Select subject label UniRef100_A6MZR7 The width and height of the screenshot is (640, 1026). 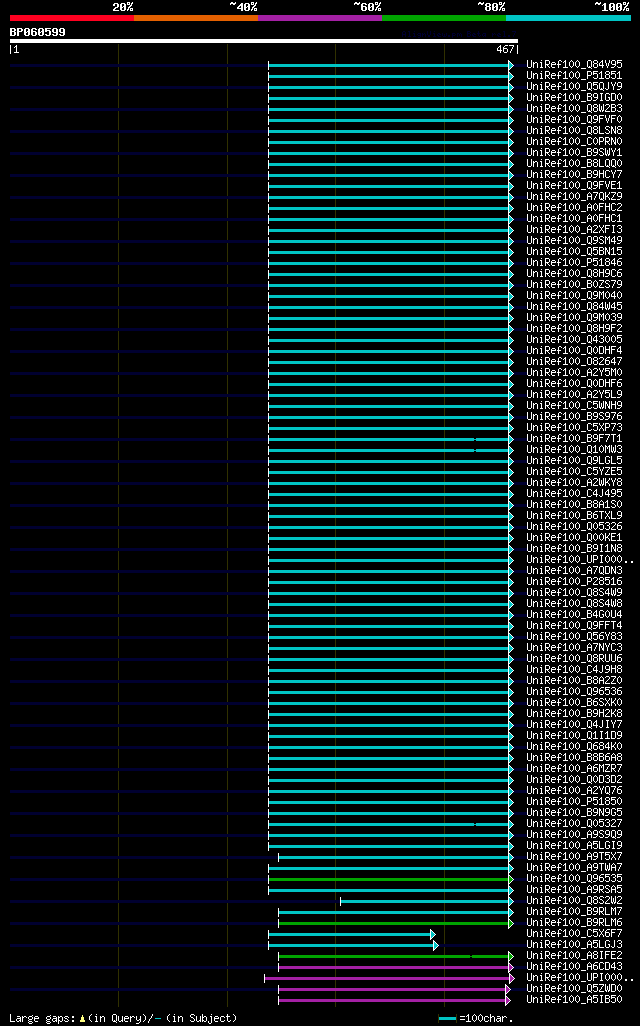coord(575,768)
